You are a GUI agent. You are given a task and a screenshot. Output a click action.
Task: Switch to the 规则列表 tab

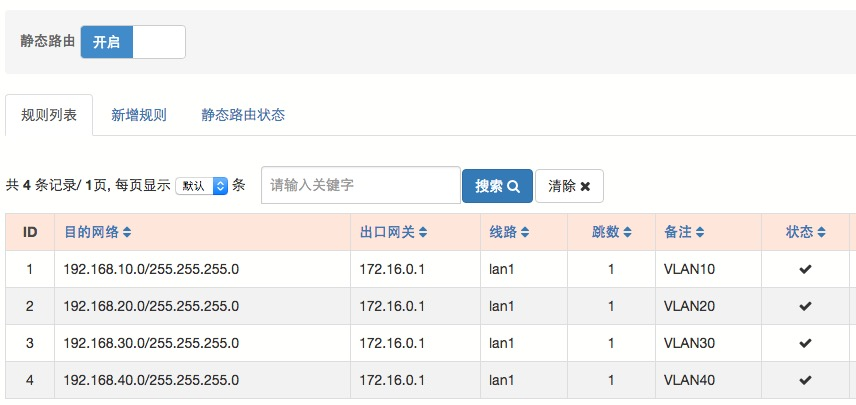49,115
